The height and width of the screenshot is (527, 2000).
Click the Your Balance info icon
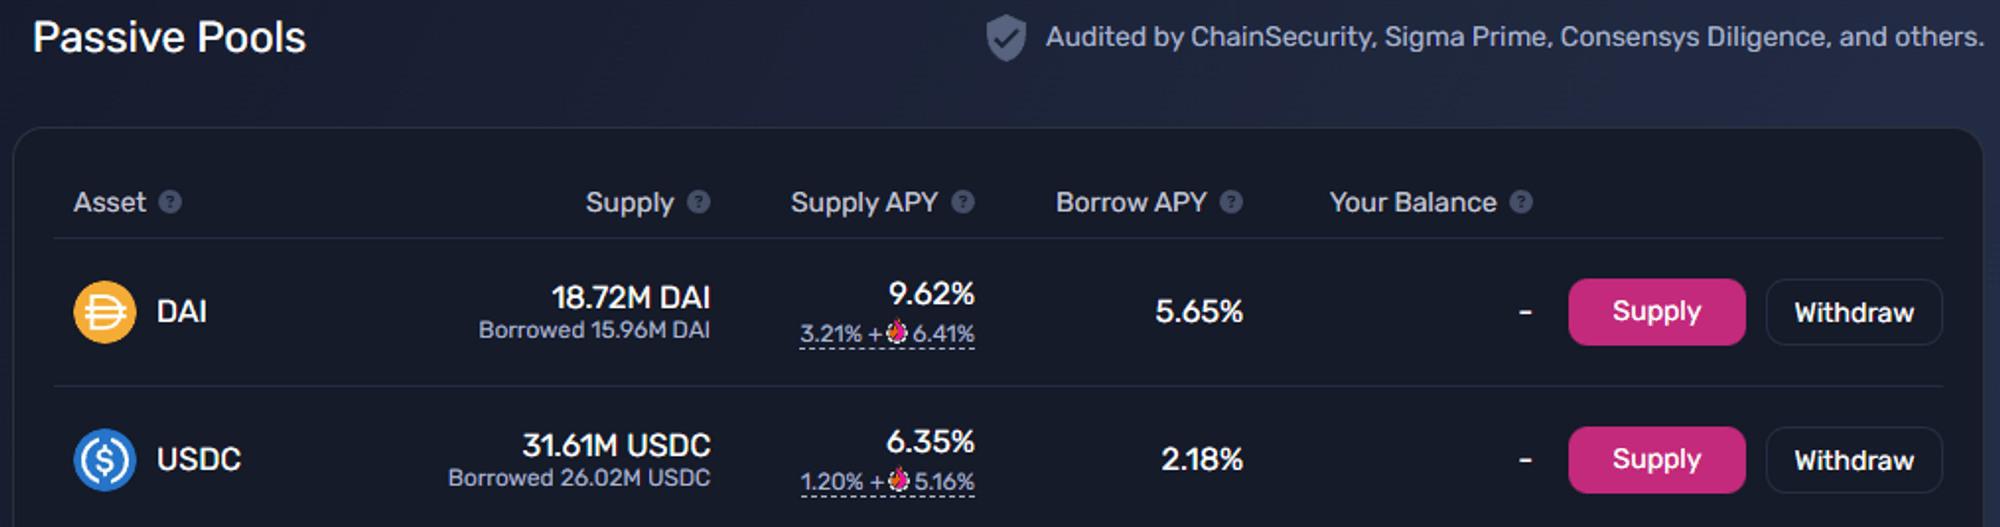[x=1521, y=202]
